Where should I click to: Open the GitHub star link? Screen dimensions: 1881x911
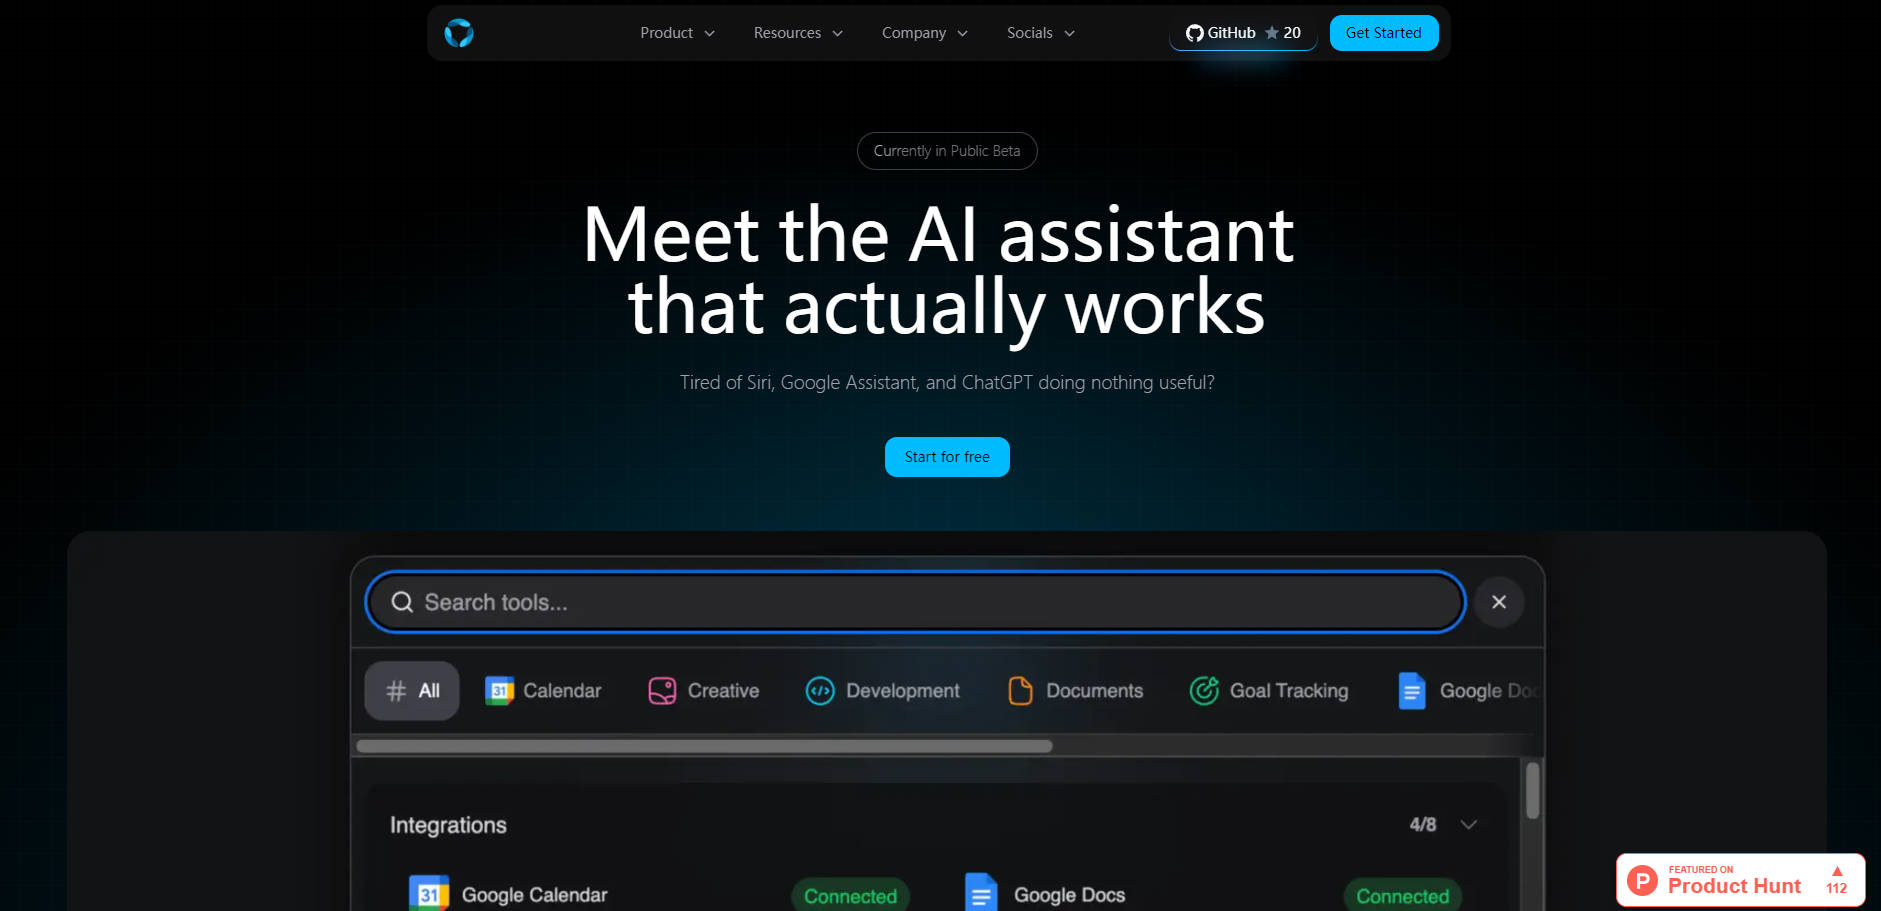point(1243,33)
